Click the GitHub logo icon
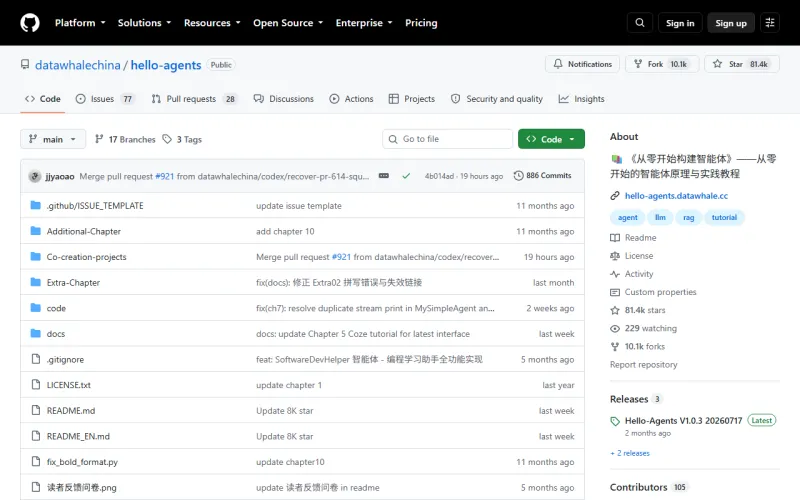Screen dimensions: 800x500 click(30, 23)
